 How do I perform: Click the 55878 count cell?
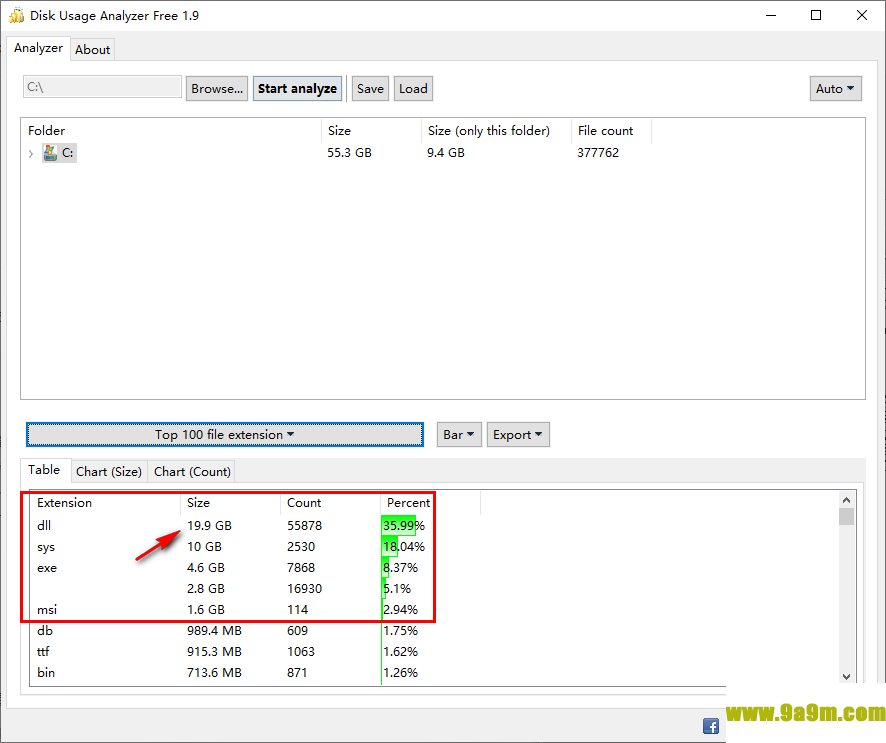tap(305, 525)
